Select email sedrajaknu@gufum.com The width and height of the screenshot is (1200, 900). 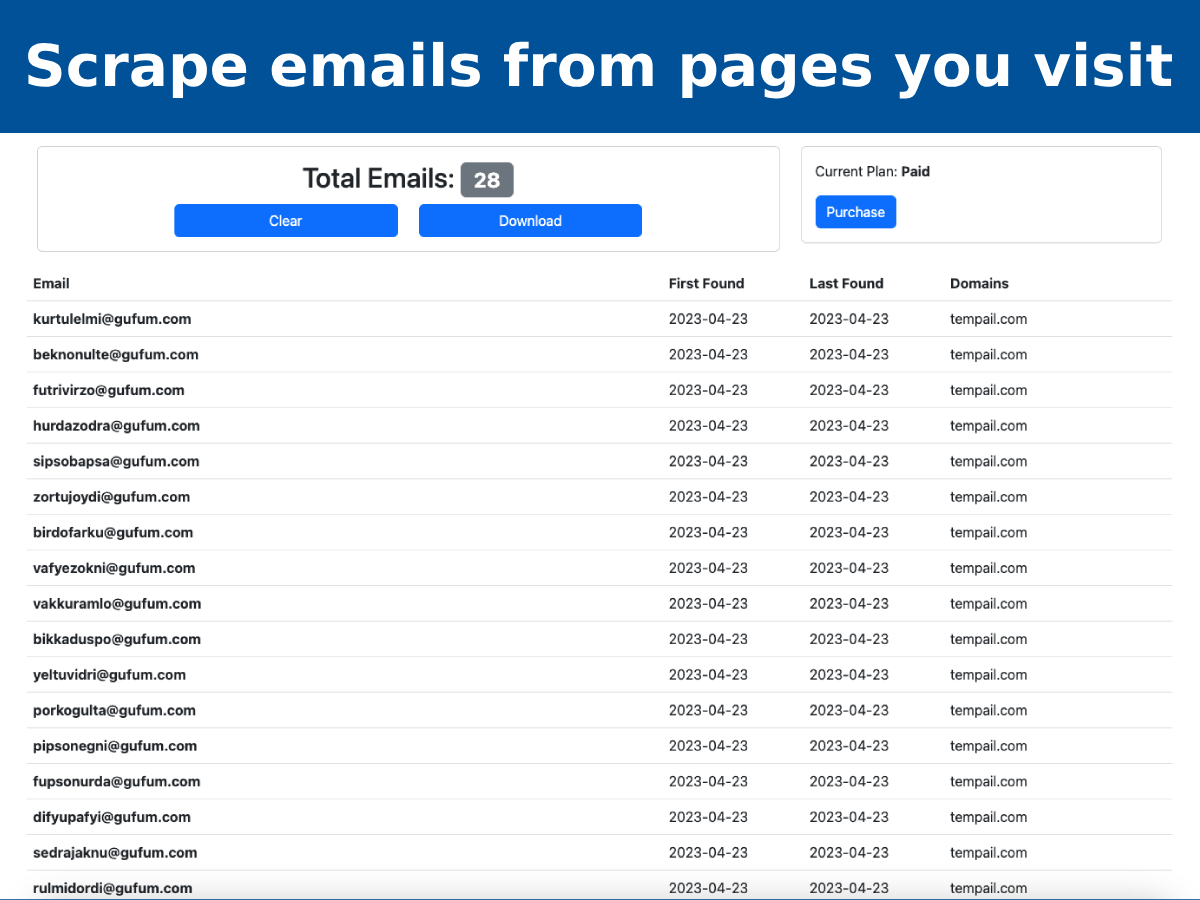[x=115, y=853]
